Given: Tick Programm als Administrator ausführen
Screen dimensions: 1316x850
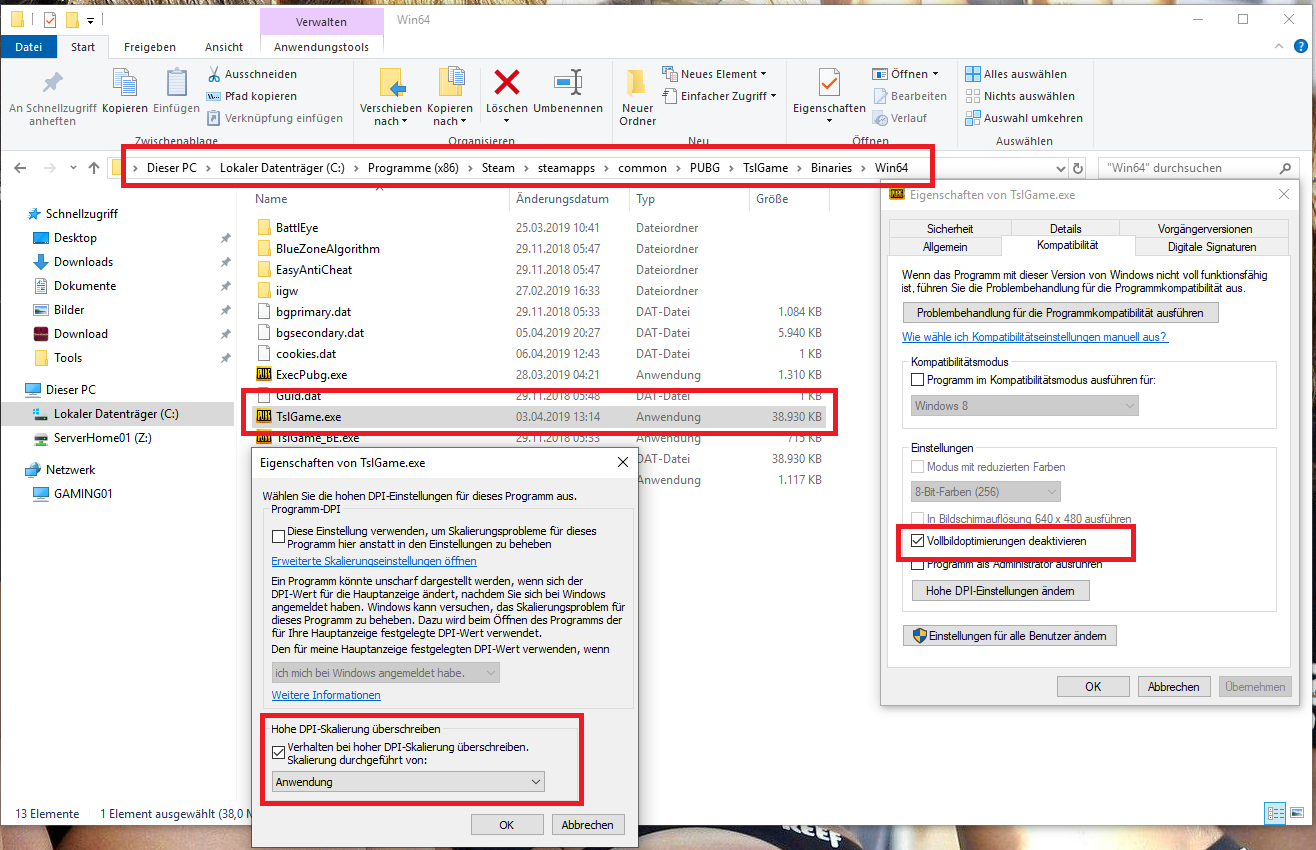Looking at the screenshot, I should click(918, 564).
